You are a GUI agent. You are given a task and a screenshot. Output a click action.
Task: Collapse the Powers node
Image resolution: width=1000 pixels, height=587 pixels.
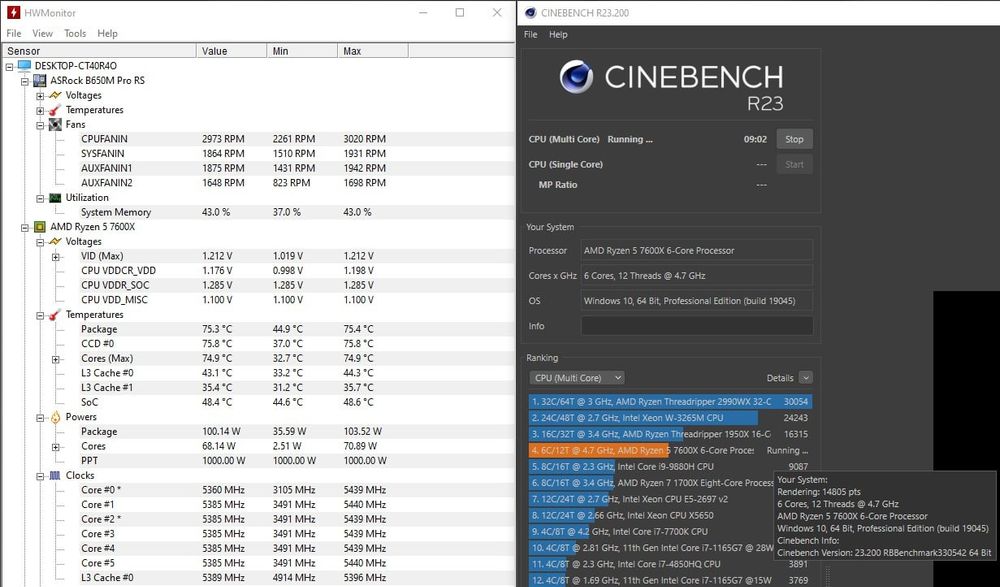pos(40,418)
